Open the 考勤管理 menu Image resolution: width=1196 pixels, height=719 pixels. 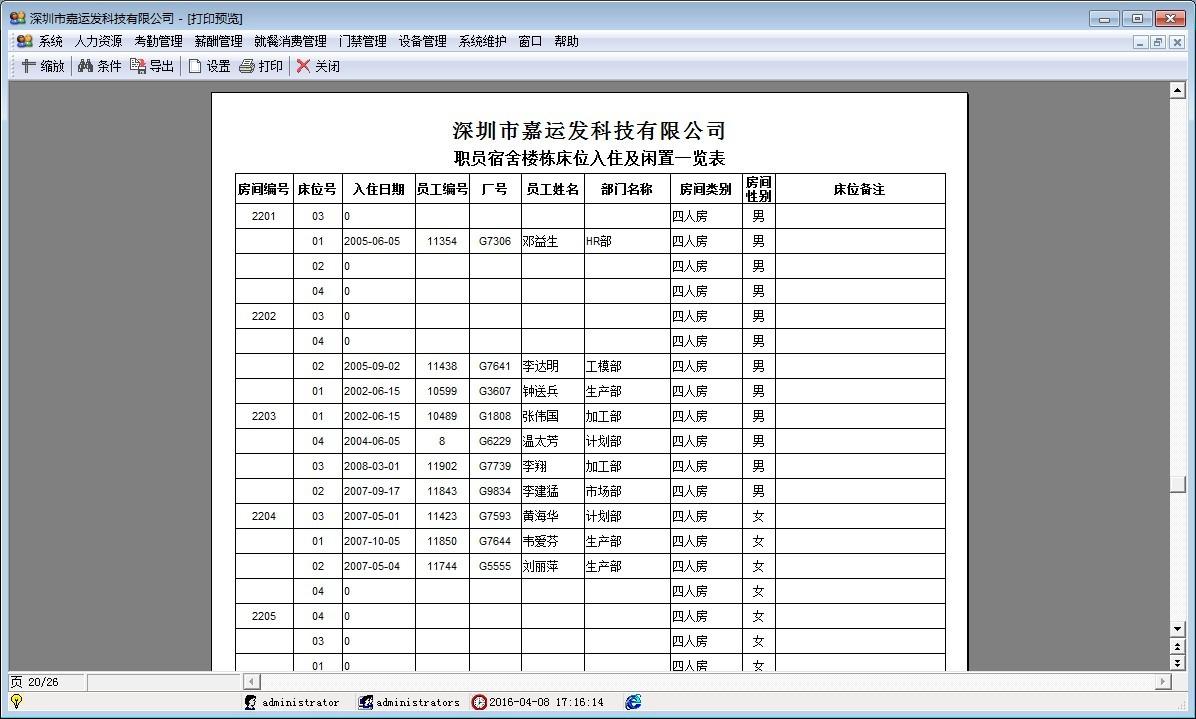click(159, 41)
